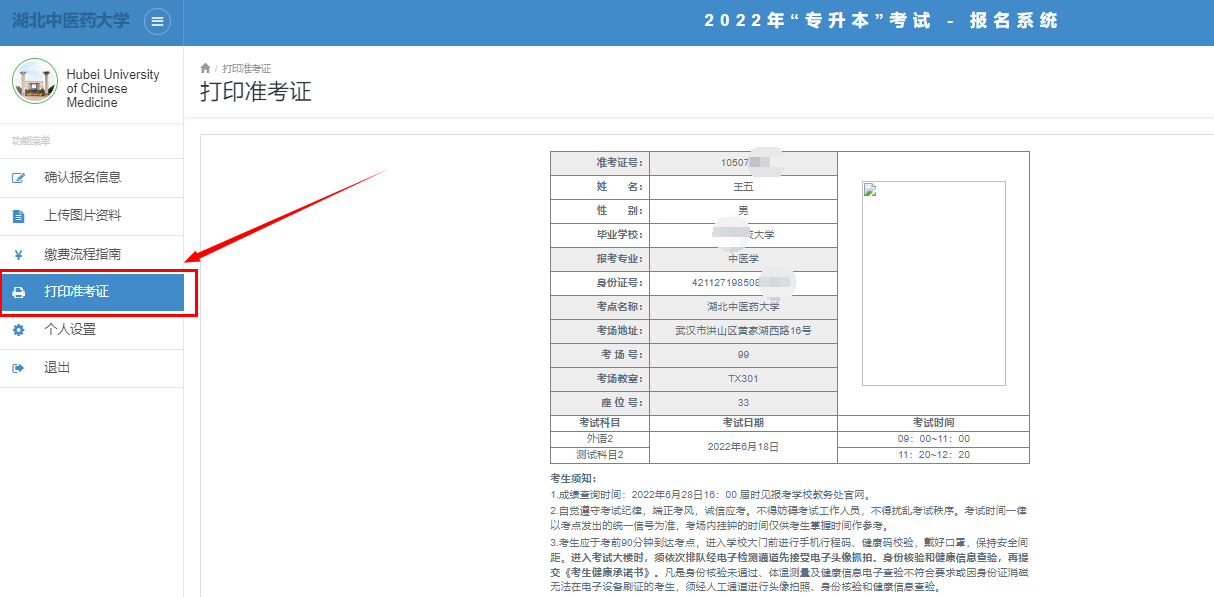Click the home icon in the breadcrumb

[206, 68]
